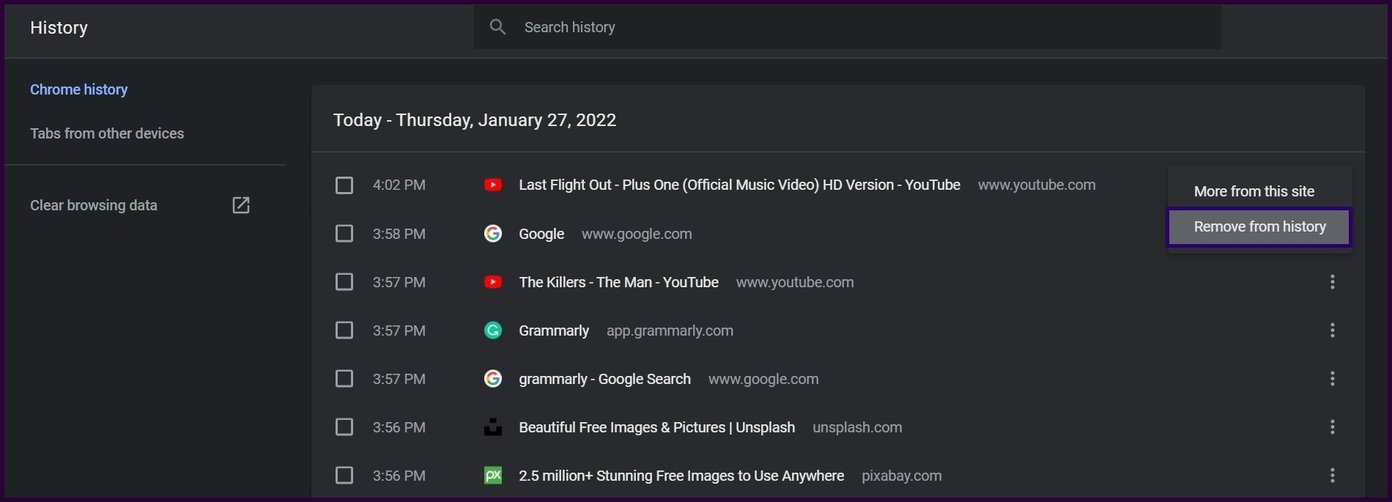Click the Unsplash favicon icon
This screenshot has width=1392, height=502.
pos(493,427)
